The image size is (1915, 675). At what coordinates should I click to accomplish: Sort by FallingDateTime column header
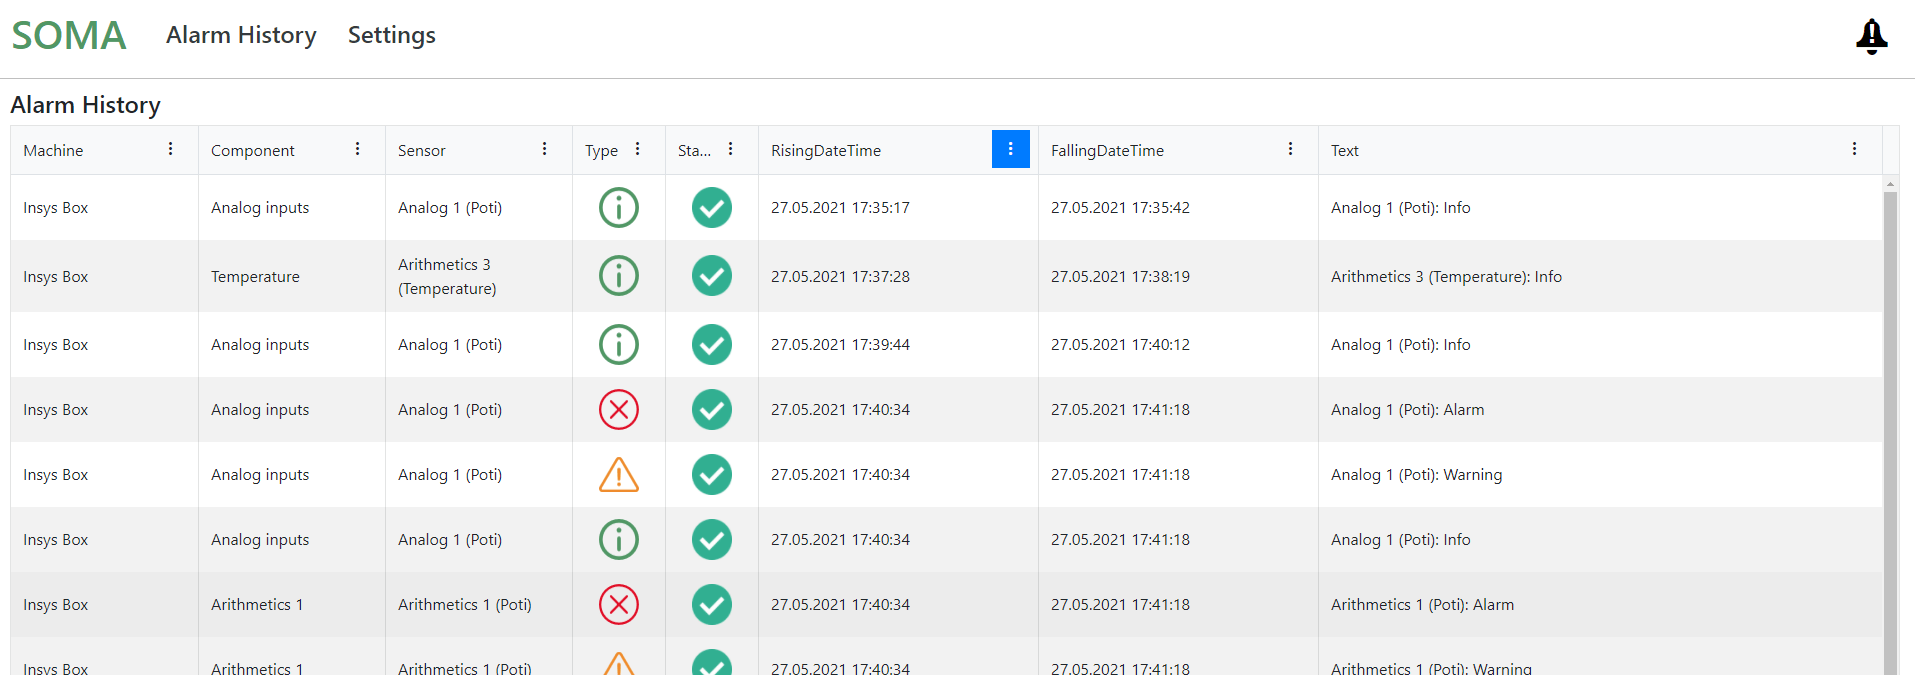pos(1107,151)
